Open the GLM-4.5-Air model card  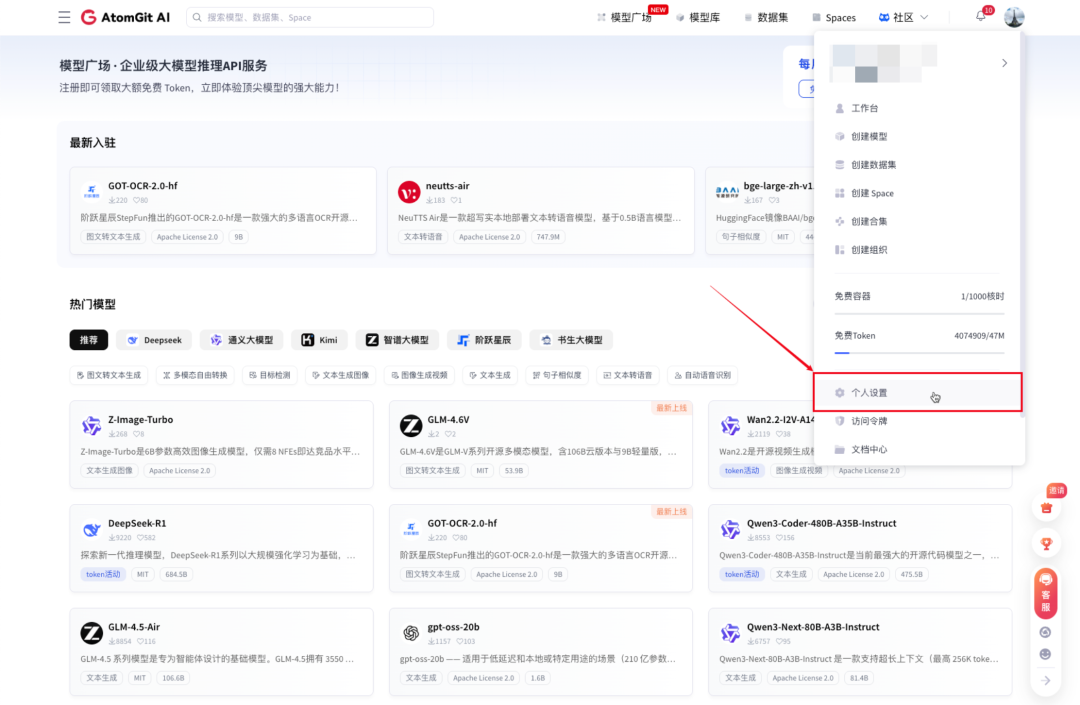(221, 651)
